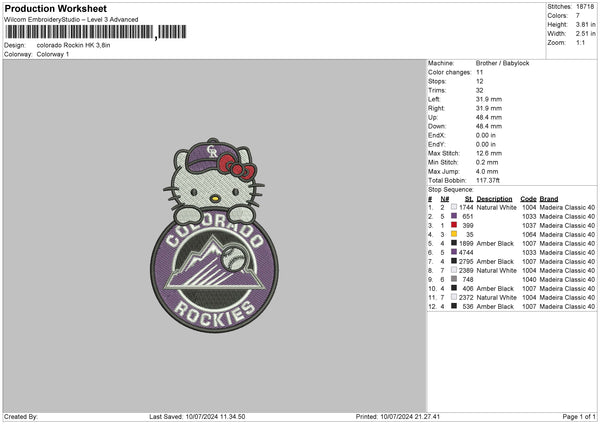
Task: Click the Colorway 1 value
Action: click(53, 54)
